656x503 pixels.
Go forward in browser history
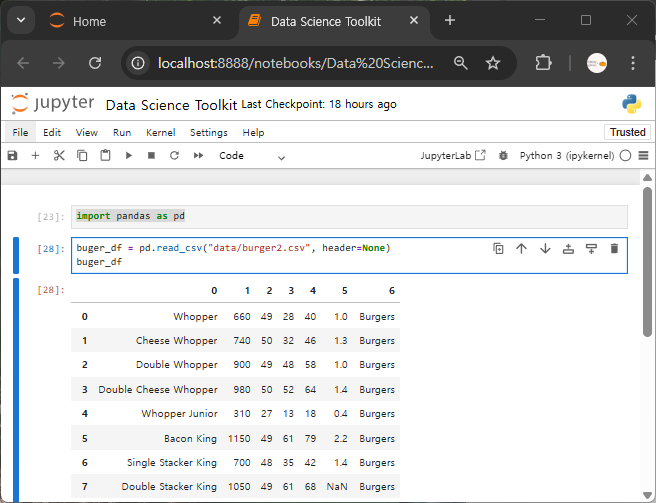point(59,63)
